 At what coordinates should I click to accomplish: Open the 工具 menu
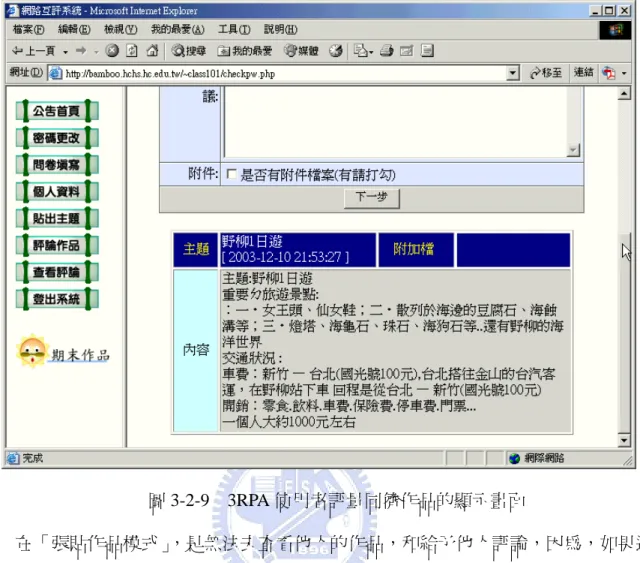click(x=234, y=29)
